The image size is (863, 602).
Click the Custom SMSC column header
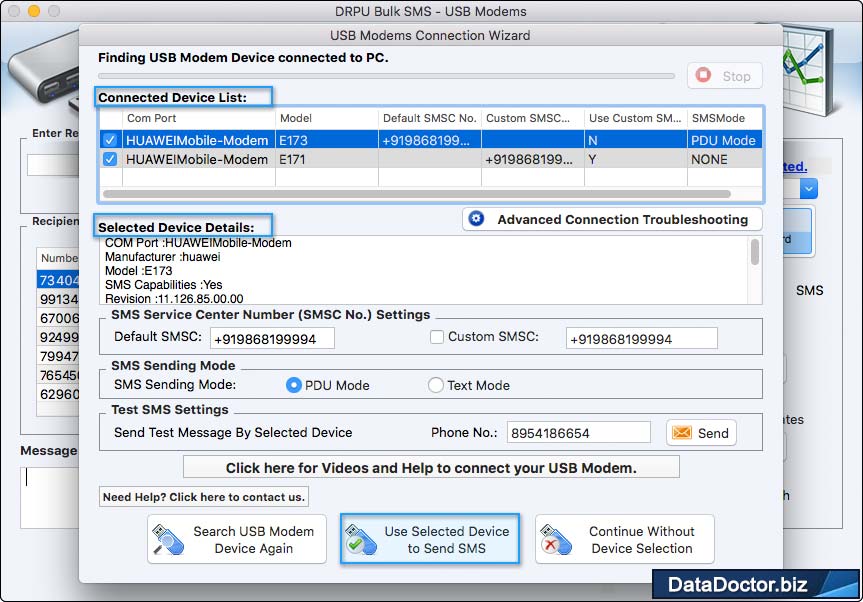[x=533, y=118]
